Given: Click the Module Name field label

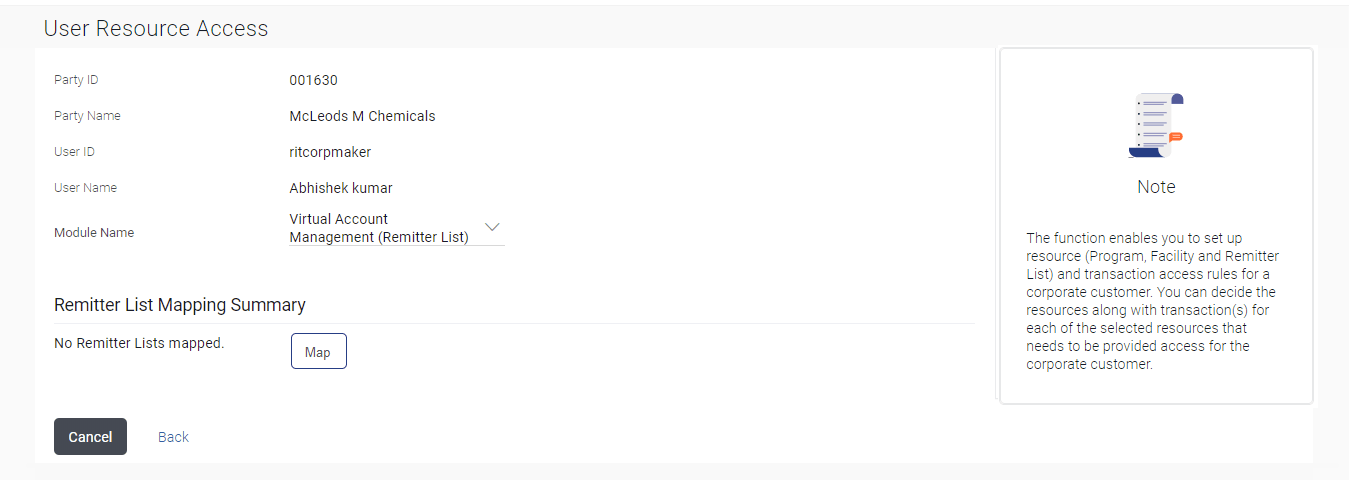Looking at the screenshot, I should (x=94, y=233).
